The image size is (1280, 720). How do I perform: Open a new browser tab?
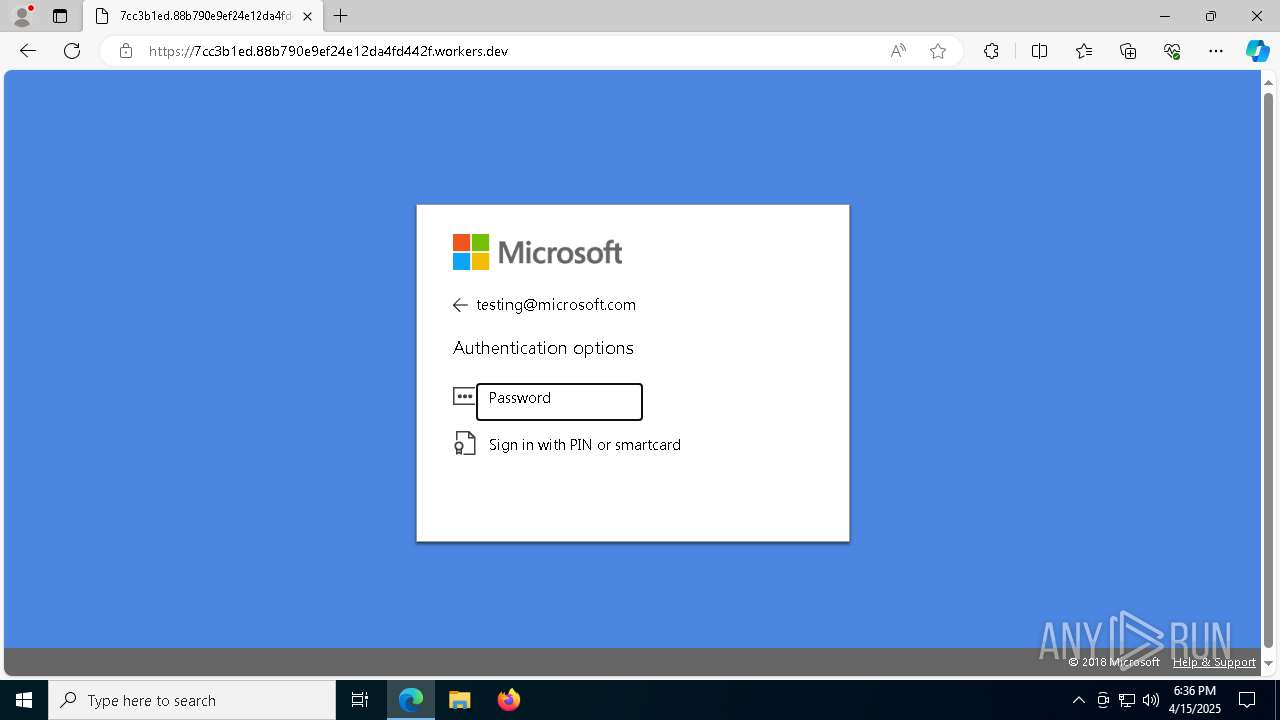tap(341, 16)
